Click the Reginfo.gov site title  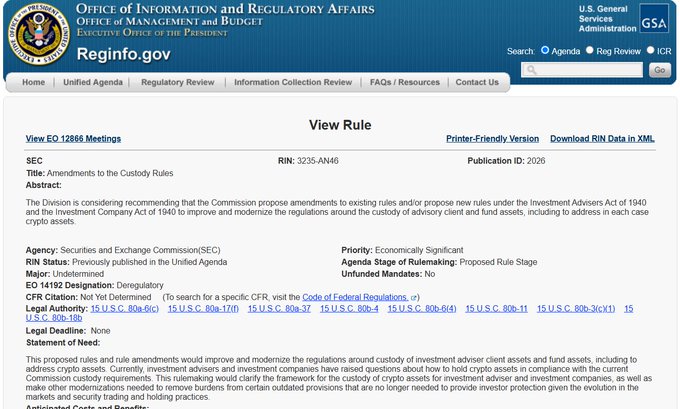pos(124,54)
